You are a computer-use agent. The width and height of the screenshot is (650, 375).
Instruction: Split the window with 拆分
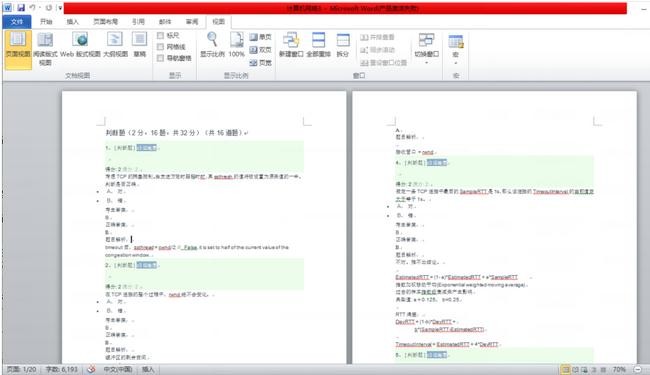(342, 45)
